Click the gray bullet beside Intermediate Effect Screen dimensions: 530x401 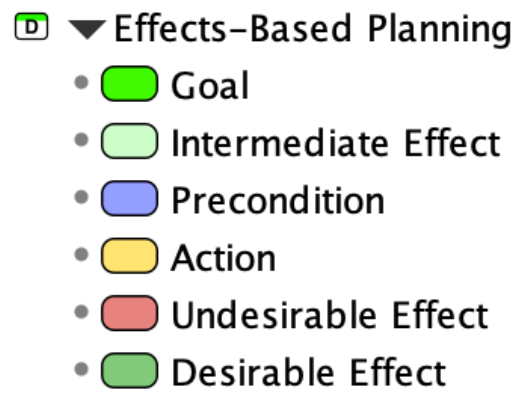click(81, 140)
